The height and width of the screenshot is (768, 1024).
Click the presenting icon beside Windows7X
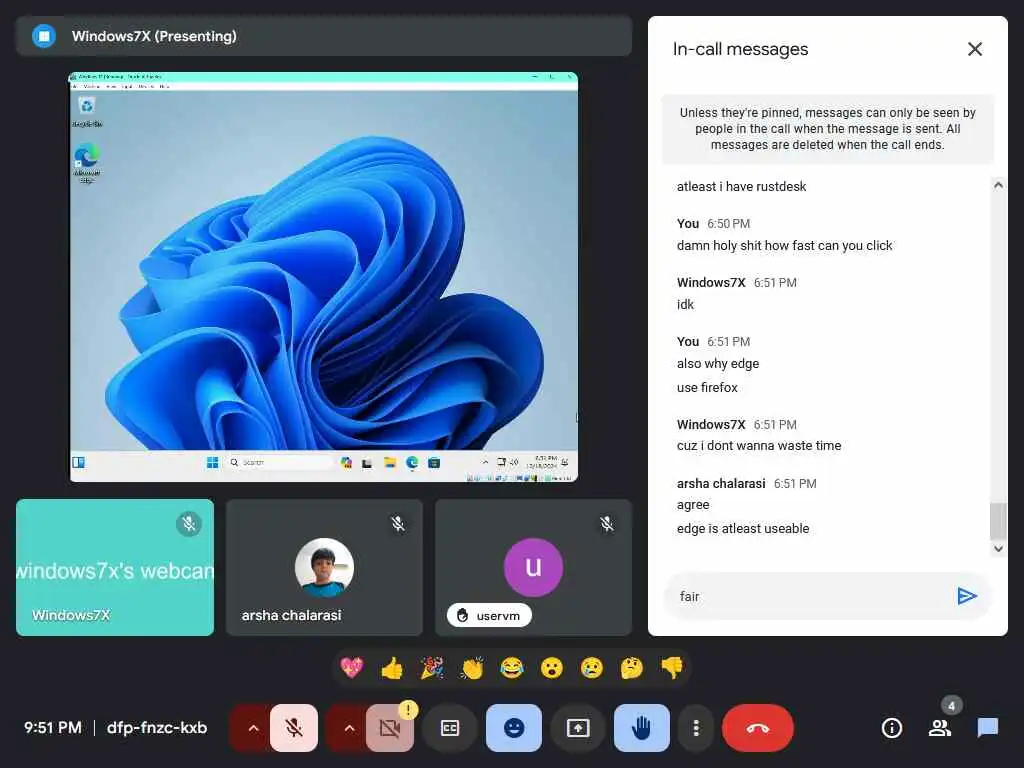click(44, 36)
